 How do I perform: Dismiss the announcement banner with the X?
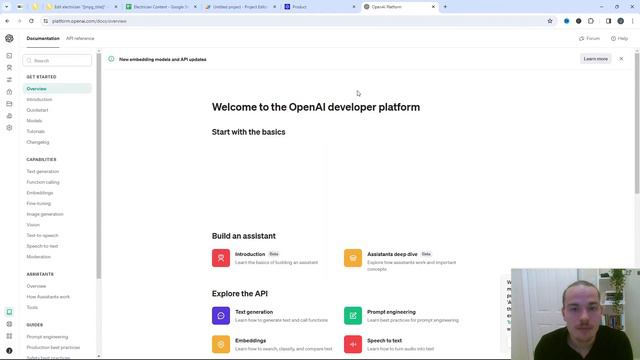point(621,59)
